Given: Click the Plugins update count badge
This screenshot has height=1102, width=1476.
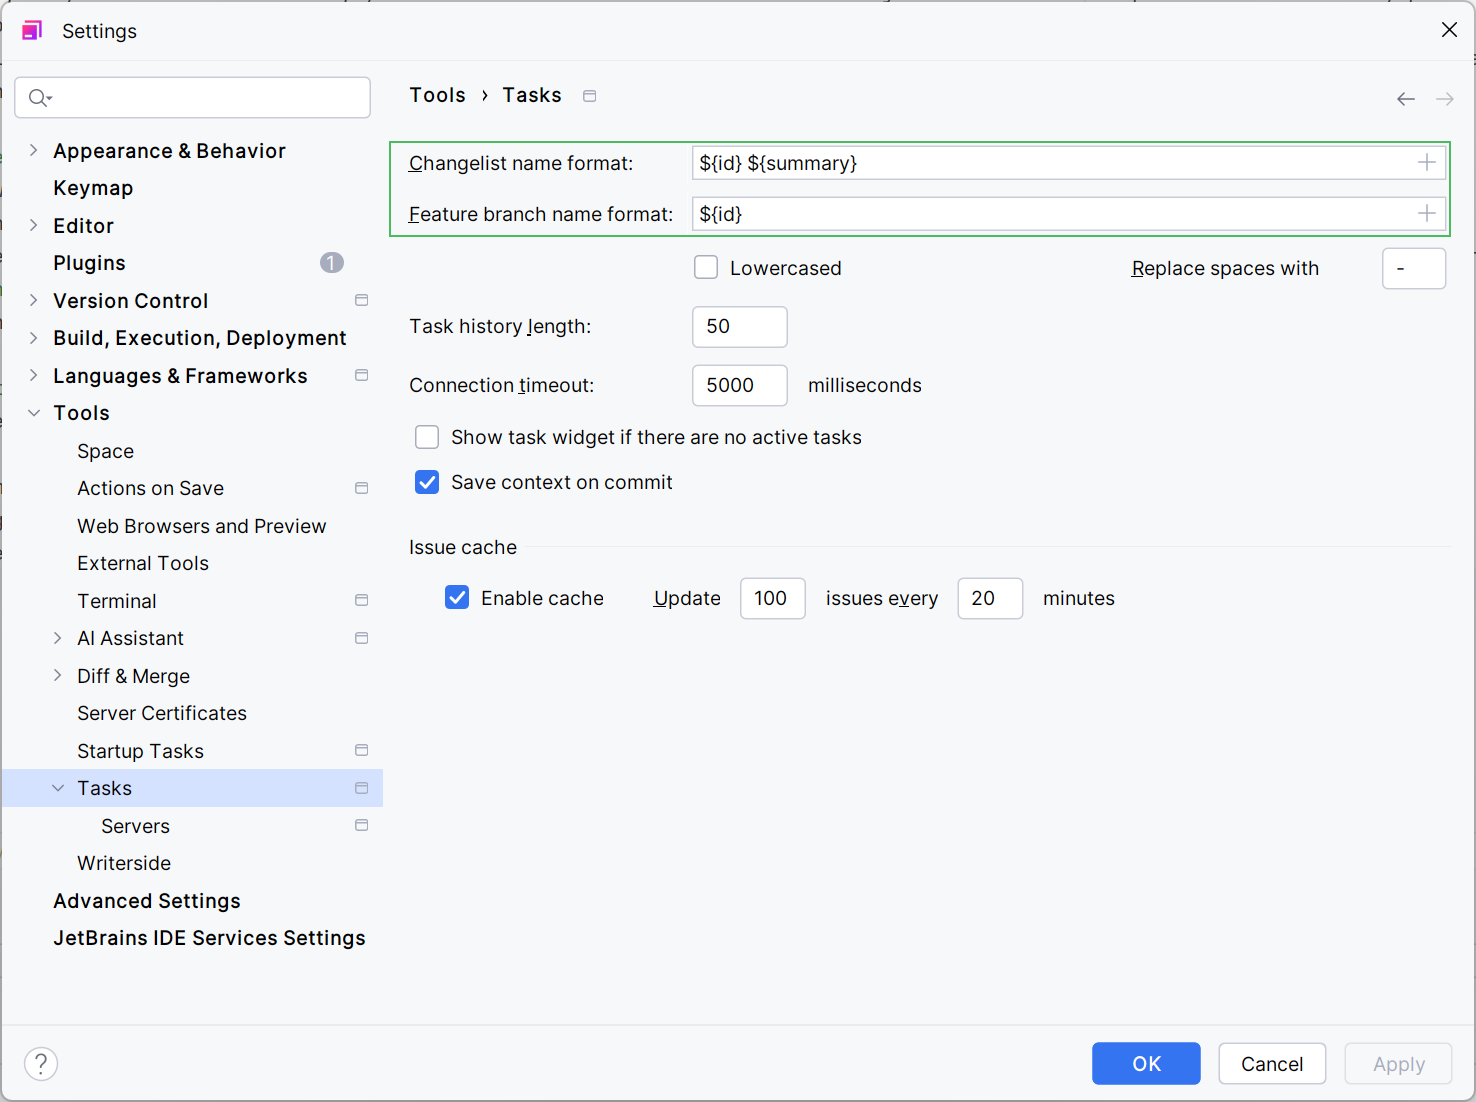Looking at the screenshot, I should click(x=331, y=263).
